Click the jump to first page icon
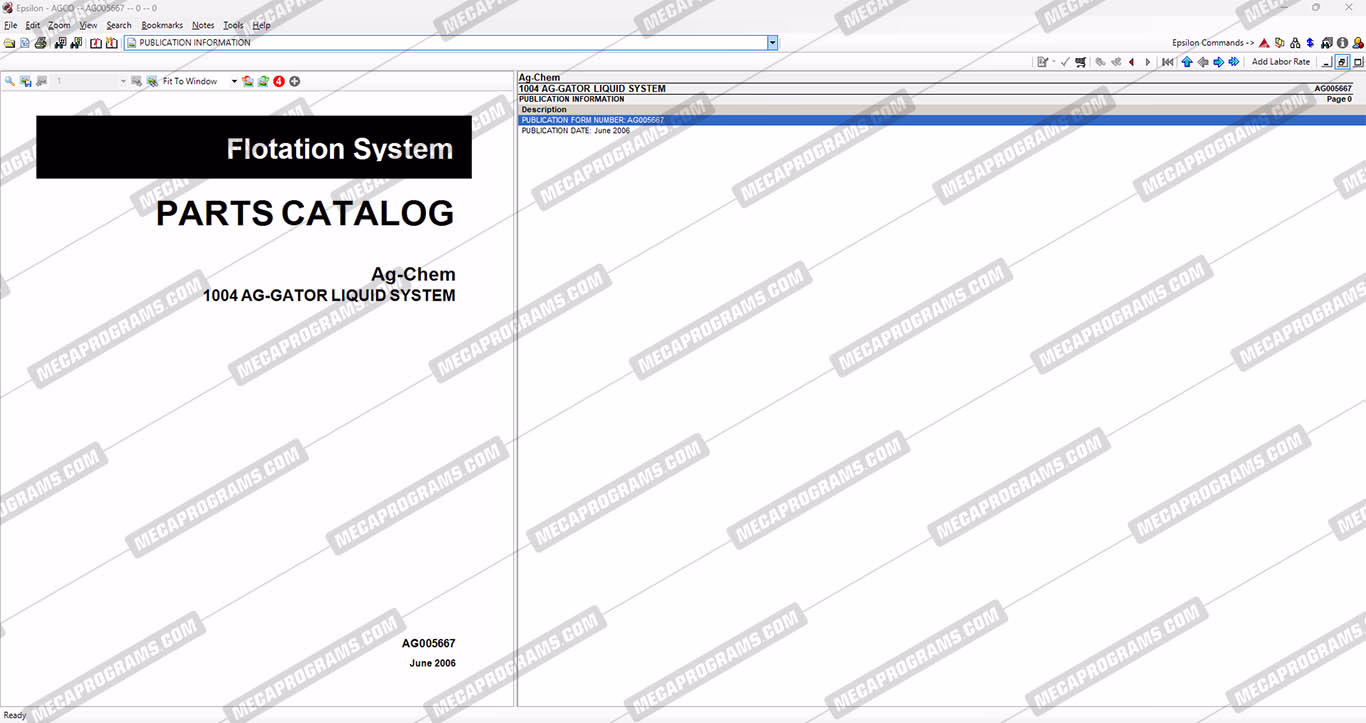The height and width of the screenshot is (723, 1366). [x=1167, y=62]
